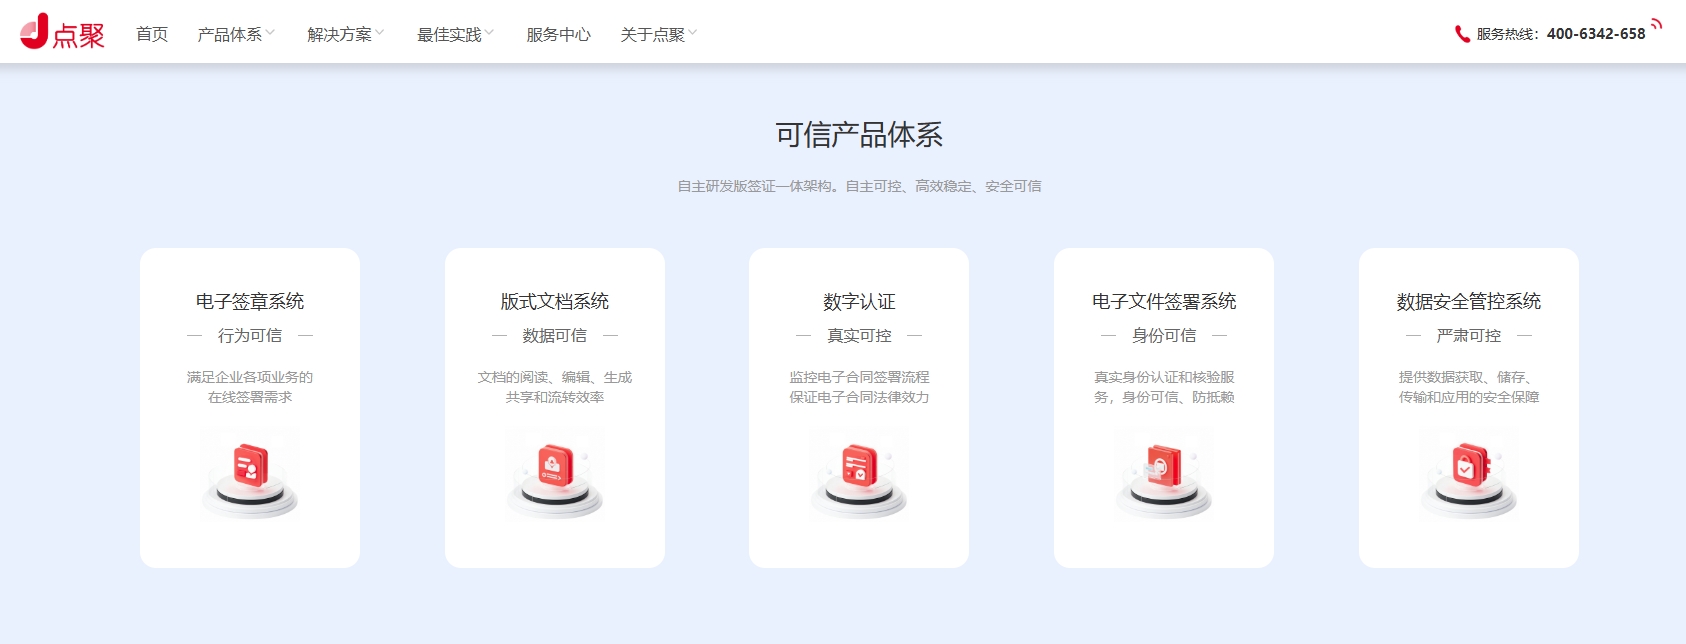This screenshot has height=644, width=1686.
Task: Click the 电子签章系统 red product icon
Action: pyautogui.click(x=250, y=468)
